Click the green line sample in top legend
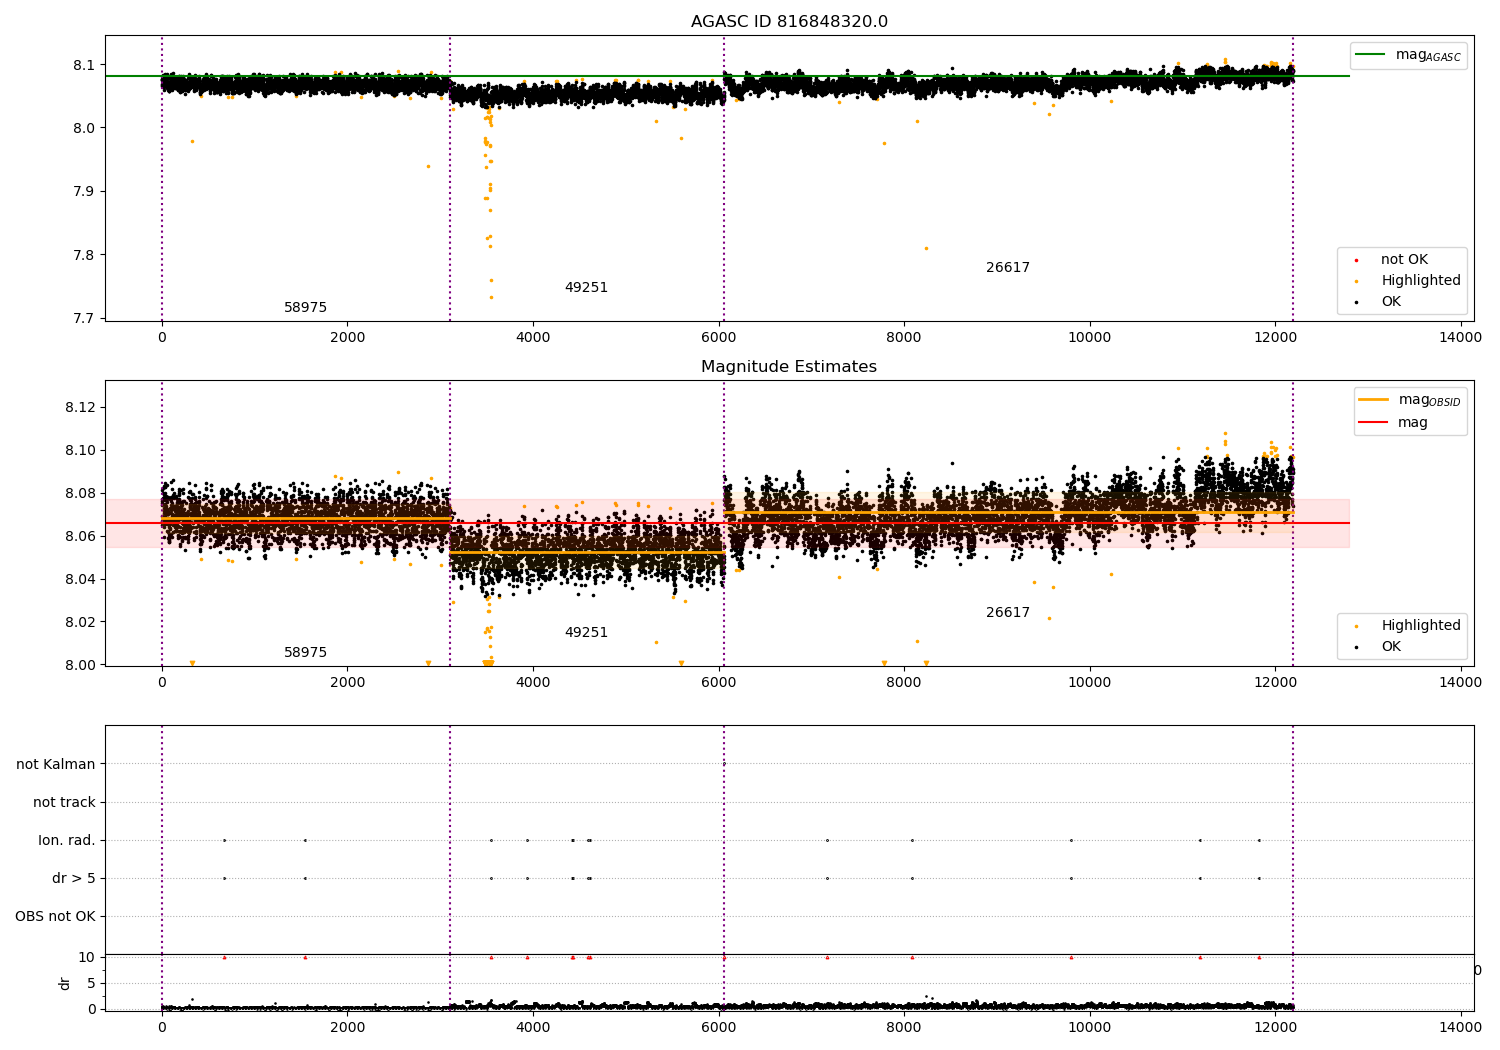 1371,55
